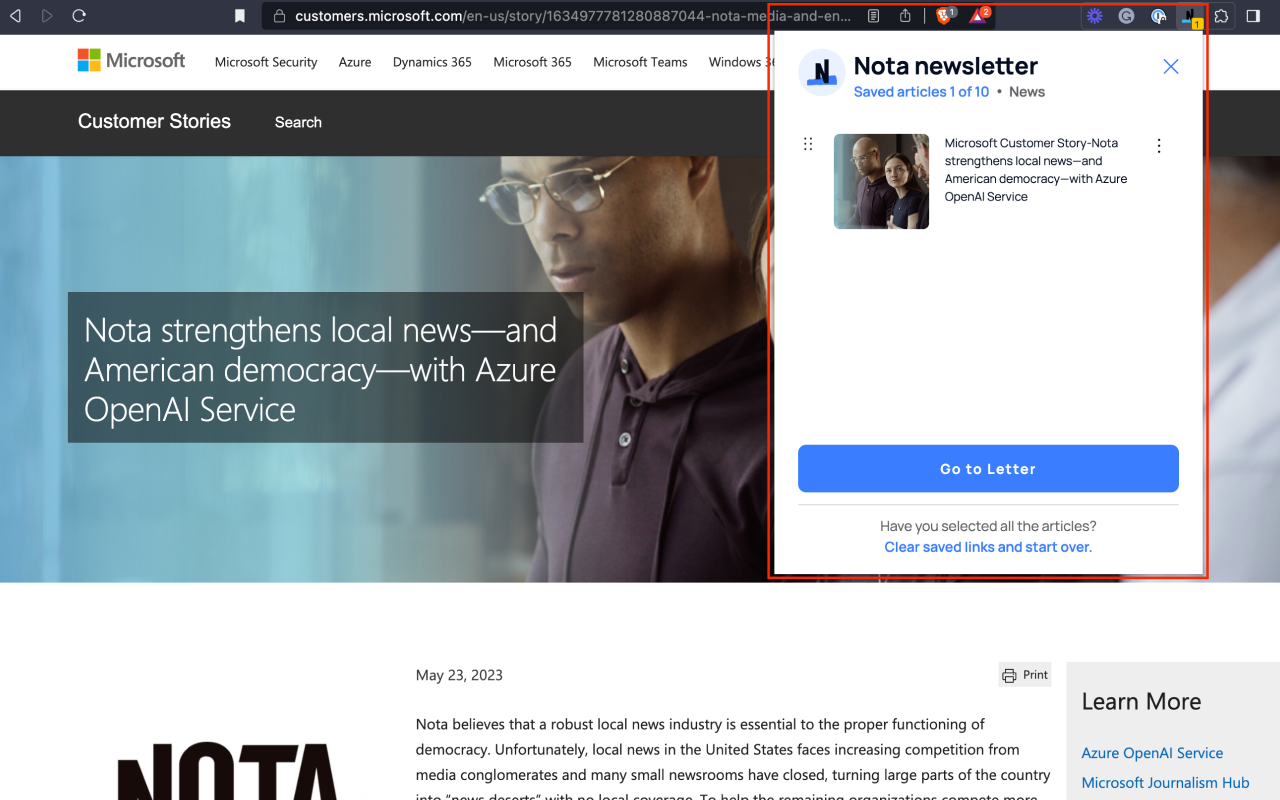Open the Azure OpenAI Service link

click(x=1152, y=753)
